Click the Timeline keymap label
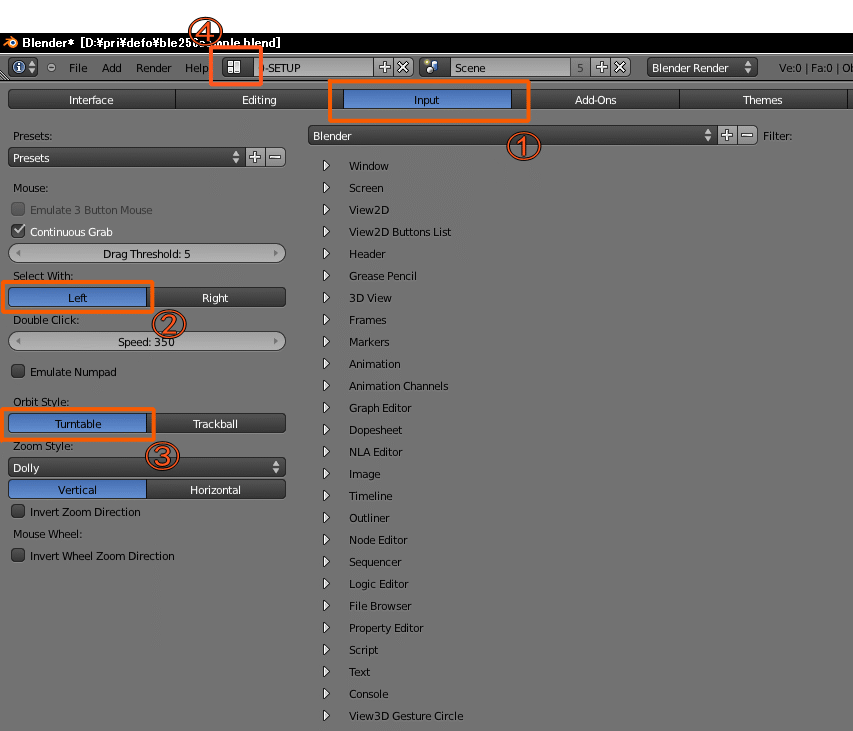Image resolution: width=853 pixels, height=731 pixels. 370,496
